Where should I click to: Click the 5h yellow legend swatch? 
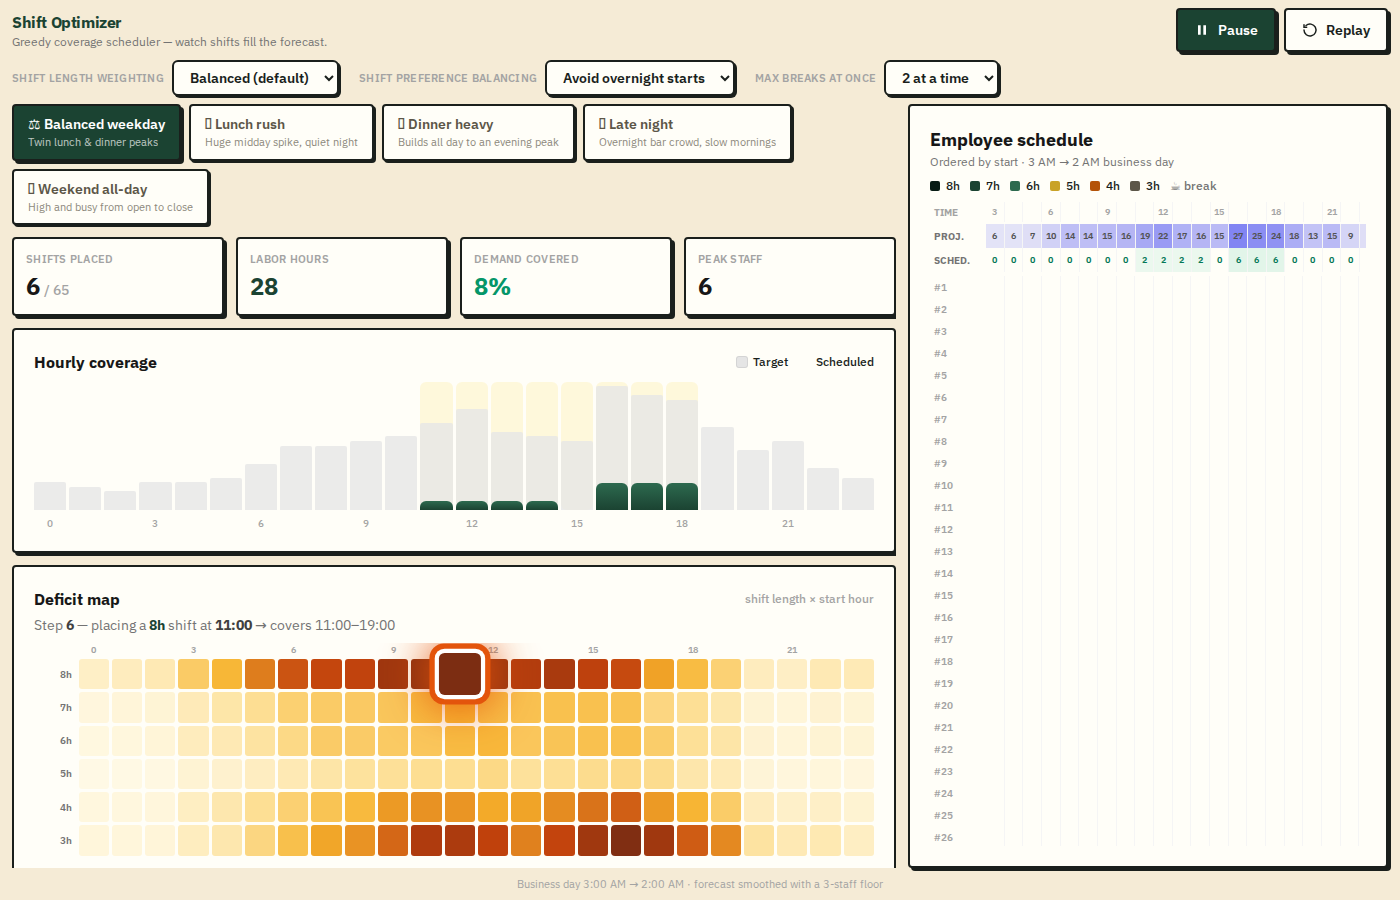coord(1055,186)
